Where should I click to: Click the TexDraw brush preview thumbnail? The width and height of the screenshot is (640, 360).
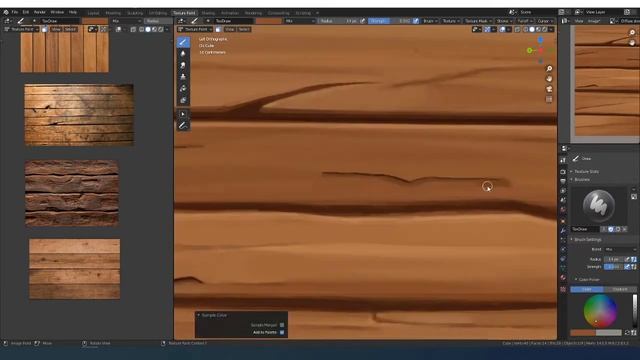point(598,205)
